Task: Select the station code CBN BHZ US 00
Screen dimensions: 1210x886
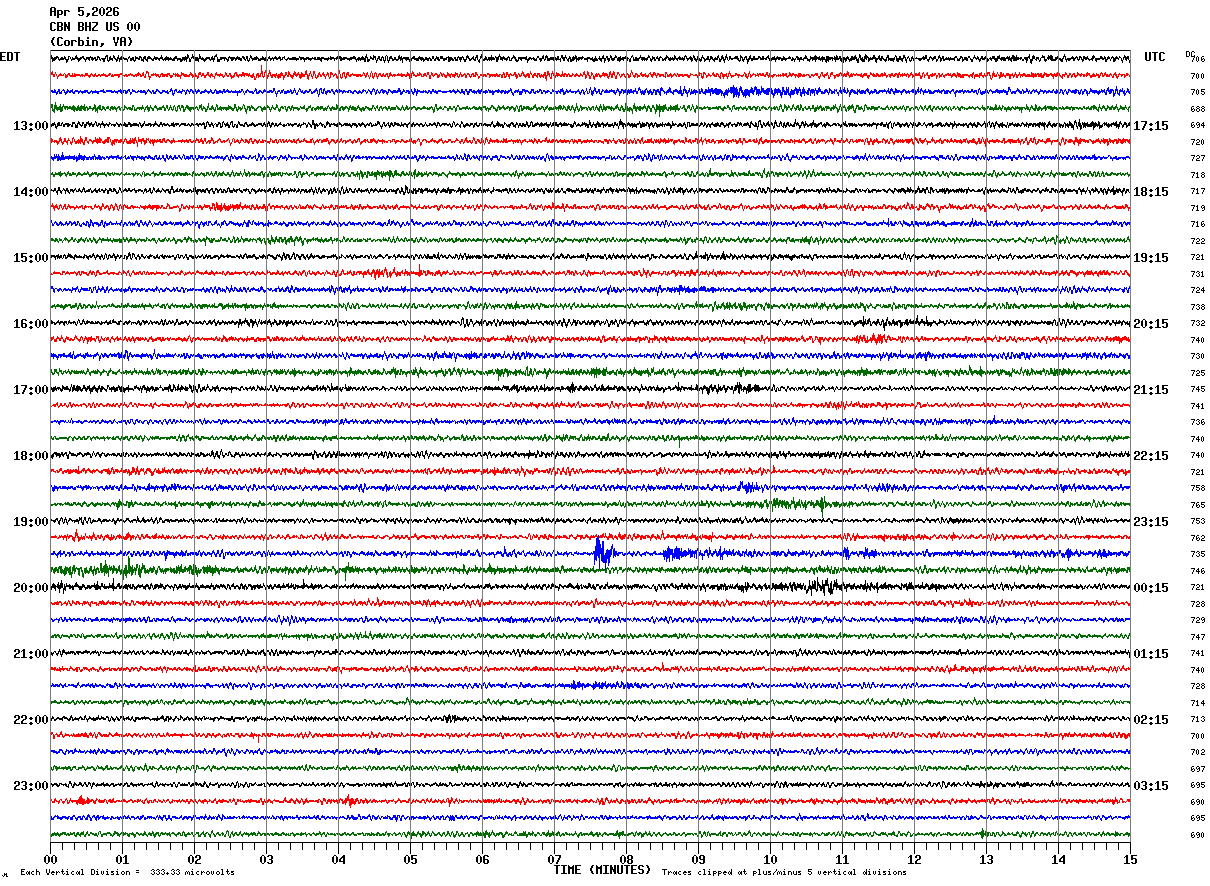Action: pos(95,27)
